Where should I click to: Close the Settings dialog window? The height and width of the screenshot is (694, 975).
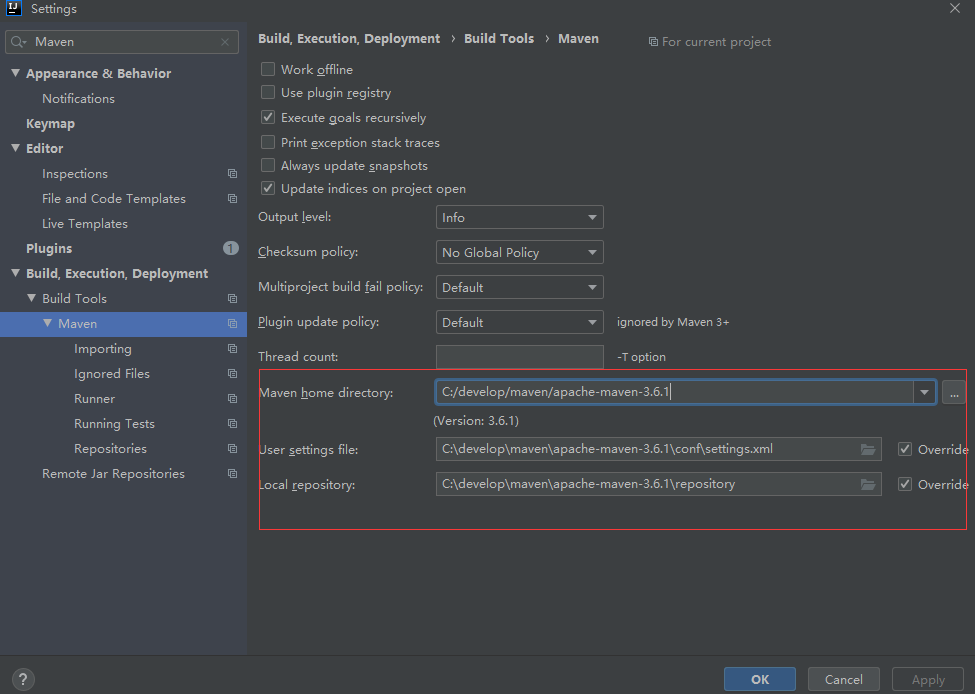click(x=955, y=8)
